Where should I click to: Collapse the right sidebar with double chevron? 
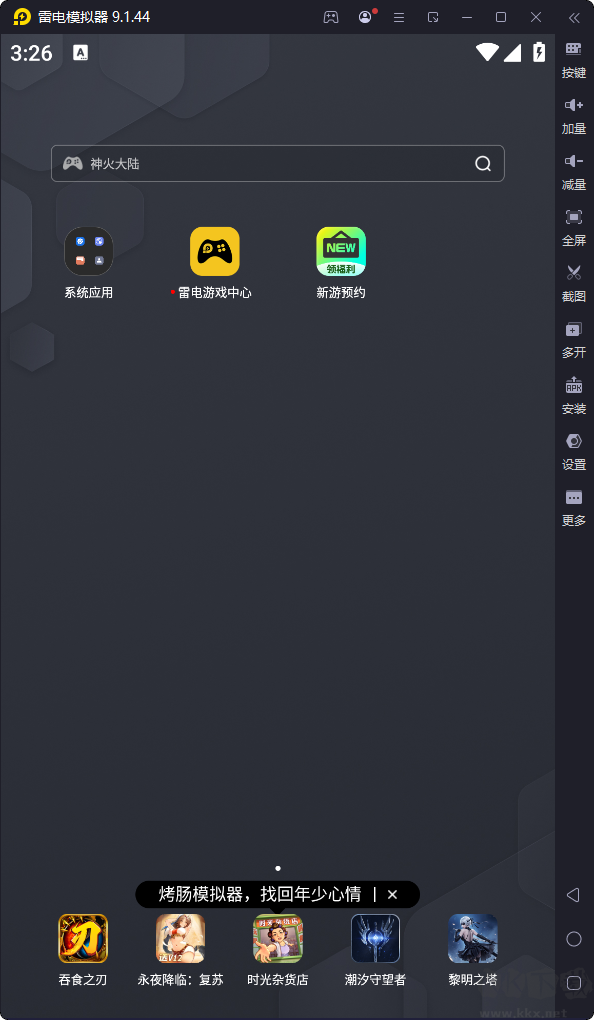coord(574,18)
